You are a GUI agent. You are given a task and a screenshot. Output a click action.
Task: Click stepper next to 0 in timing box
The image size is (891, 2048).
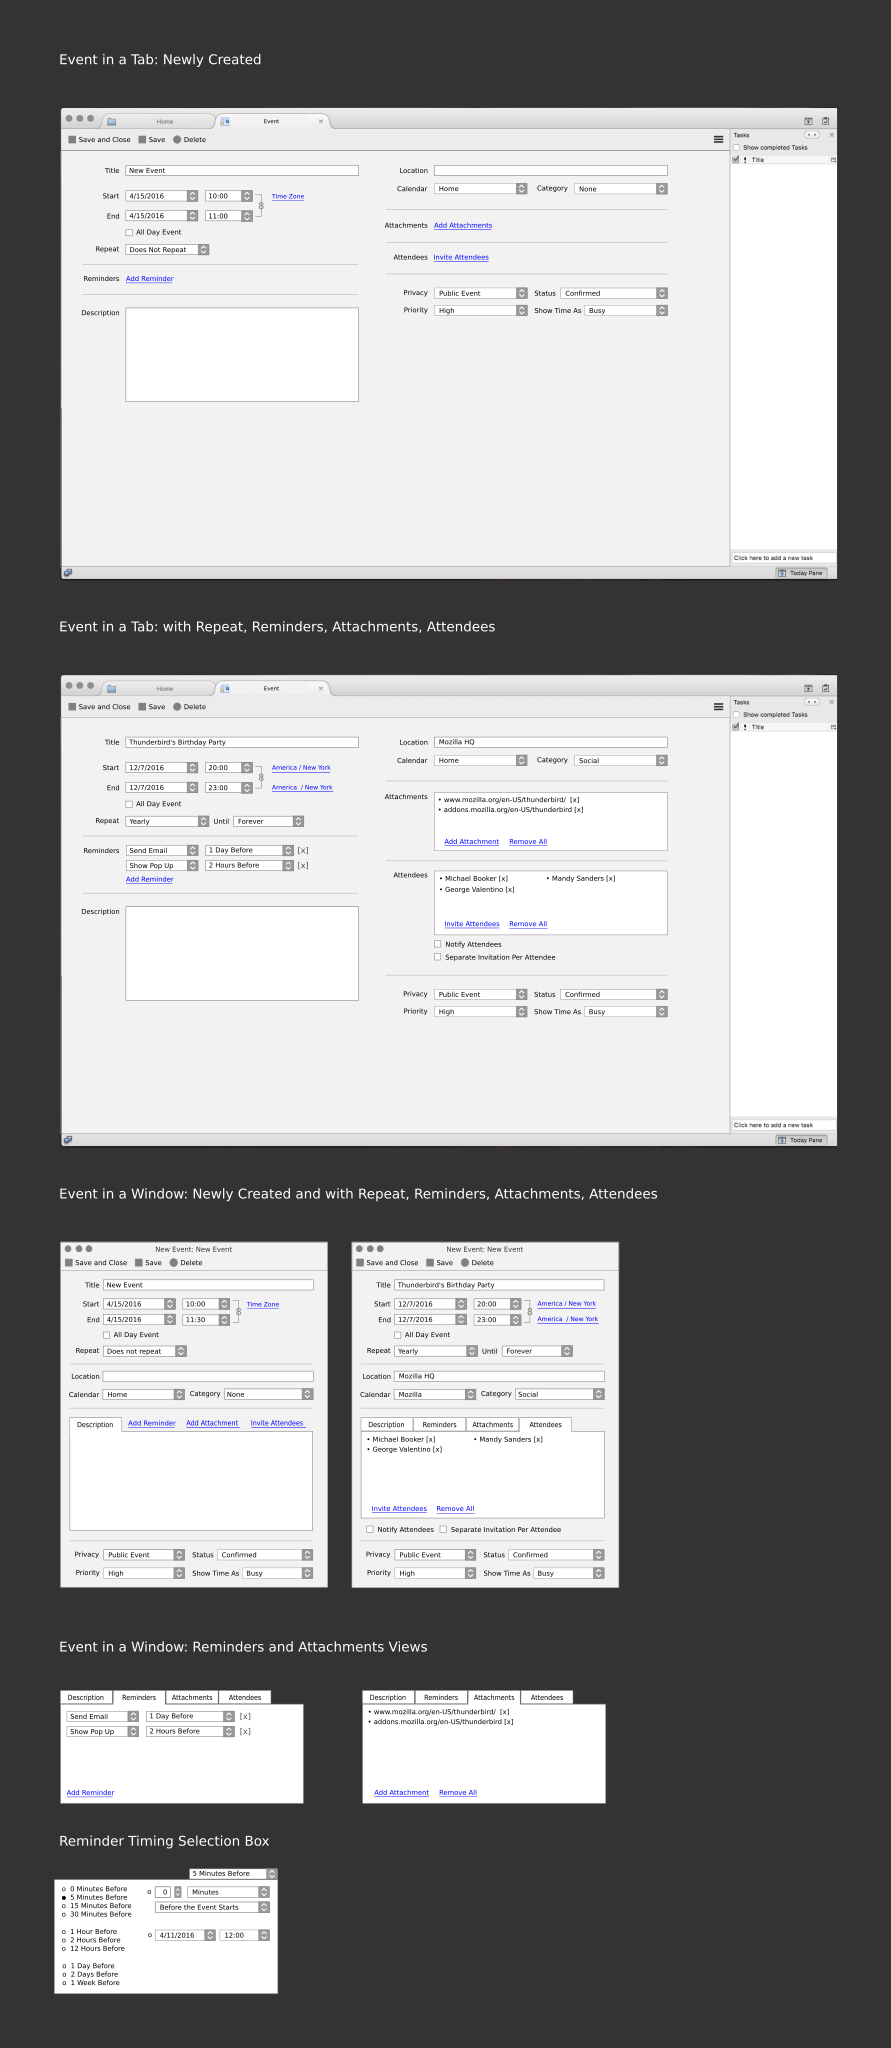click(x=178, y=1892)
